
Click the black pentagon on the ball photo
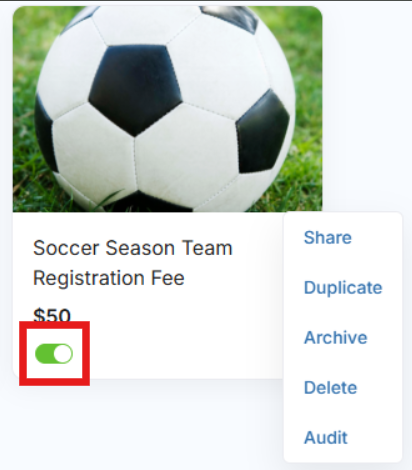(136, 90)
